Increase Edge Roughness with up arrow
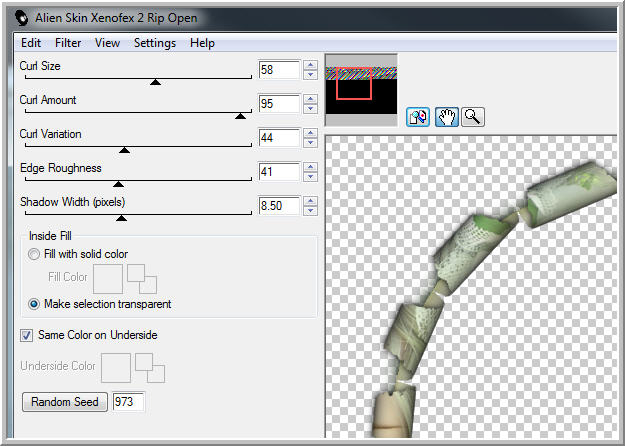 pyautogui.click(x=310, y=167)
